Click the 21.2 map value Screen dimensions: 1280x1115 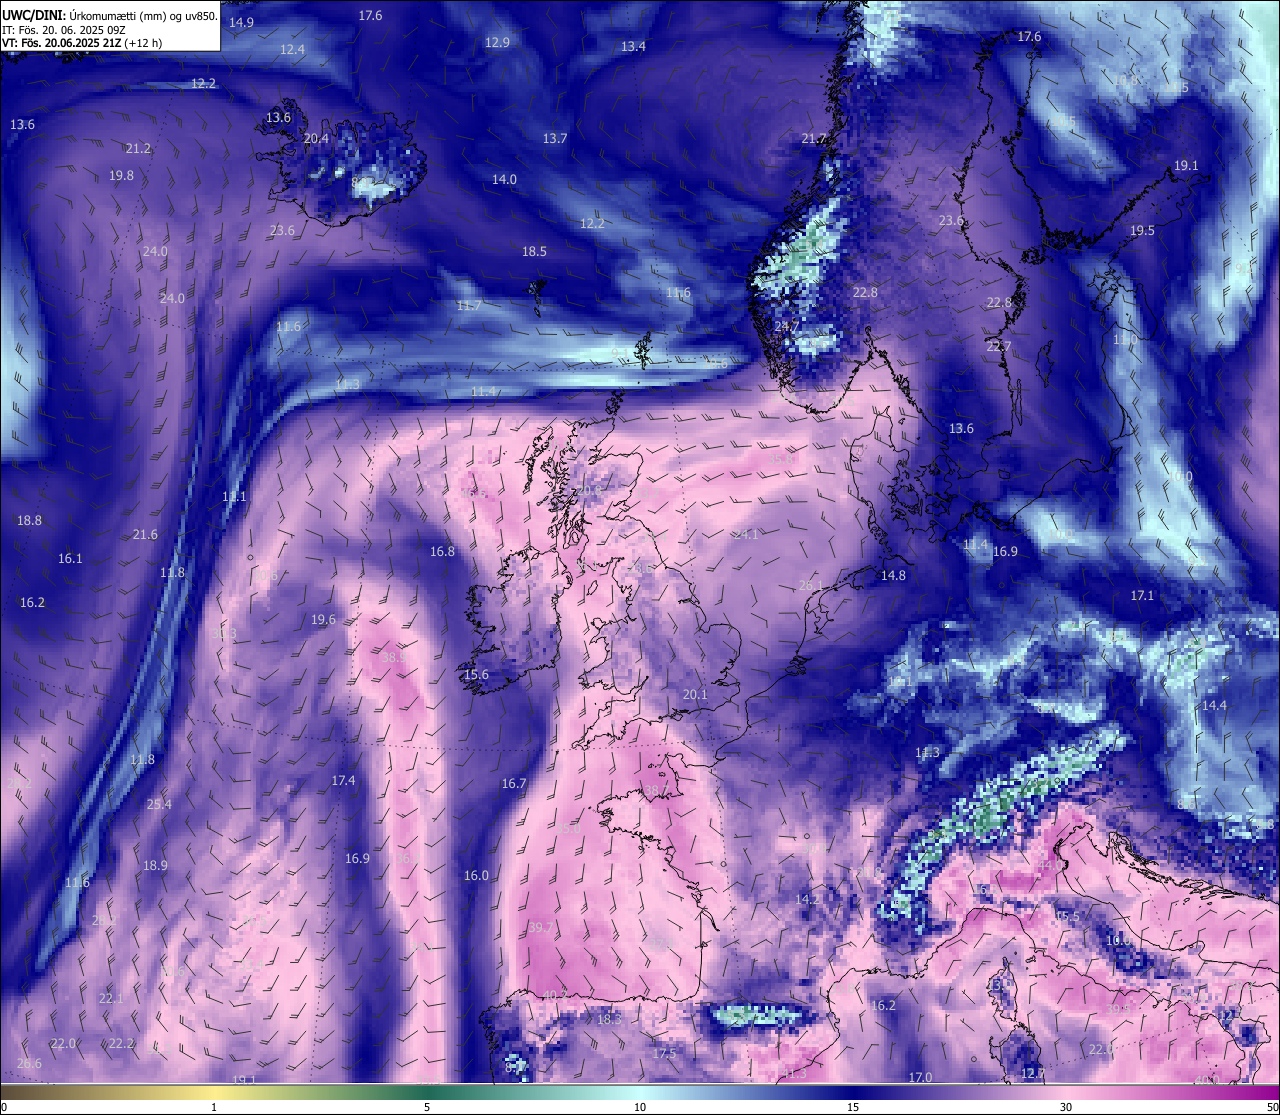point(138,148)
